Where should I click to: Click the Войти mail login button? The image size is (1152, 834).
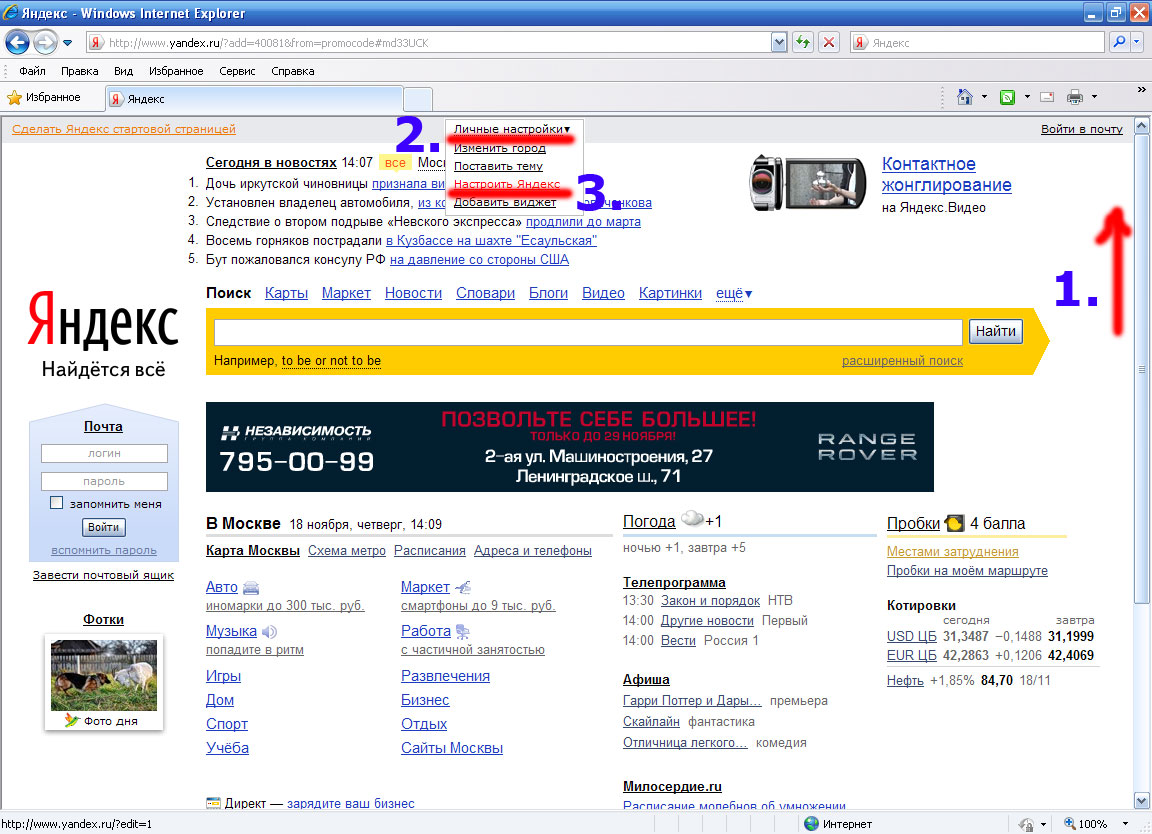click(x=104, y=527)
